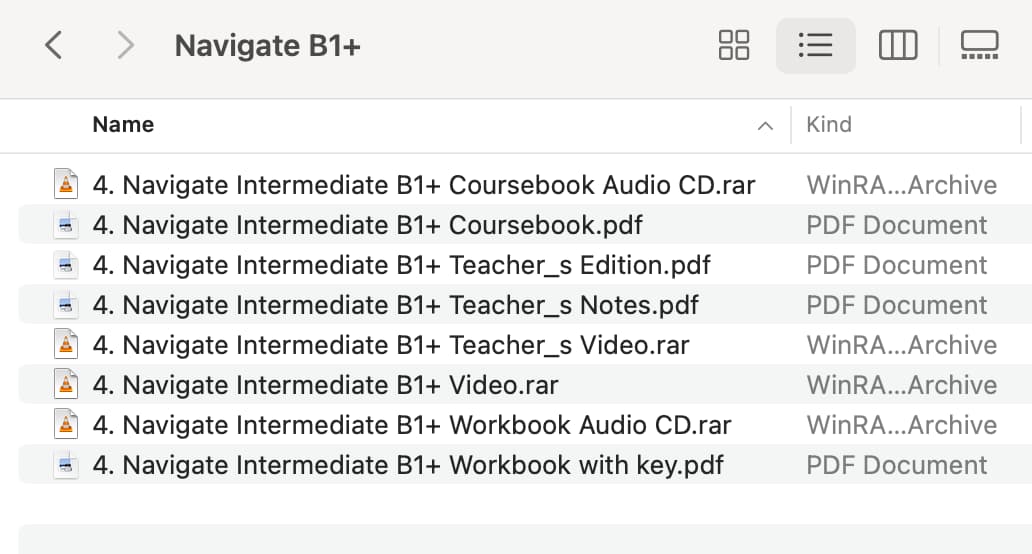Click the column divider beside Kind header
This screenshot has width=1032, height=554.
tap(1021, 125)
